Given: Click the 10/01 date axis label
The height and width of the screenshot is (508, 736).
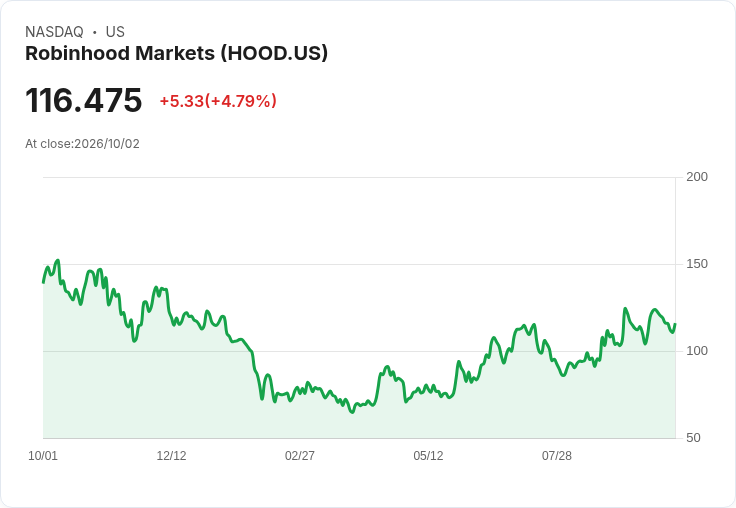Looking at the screenshot, I should point(43,456).
